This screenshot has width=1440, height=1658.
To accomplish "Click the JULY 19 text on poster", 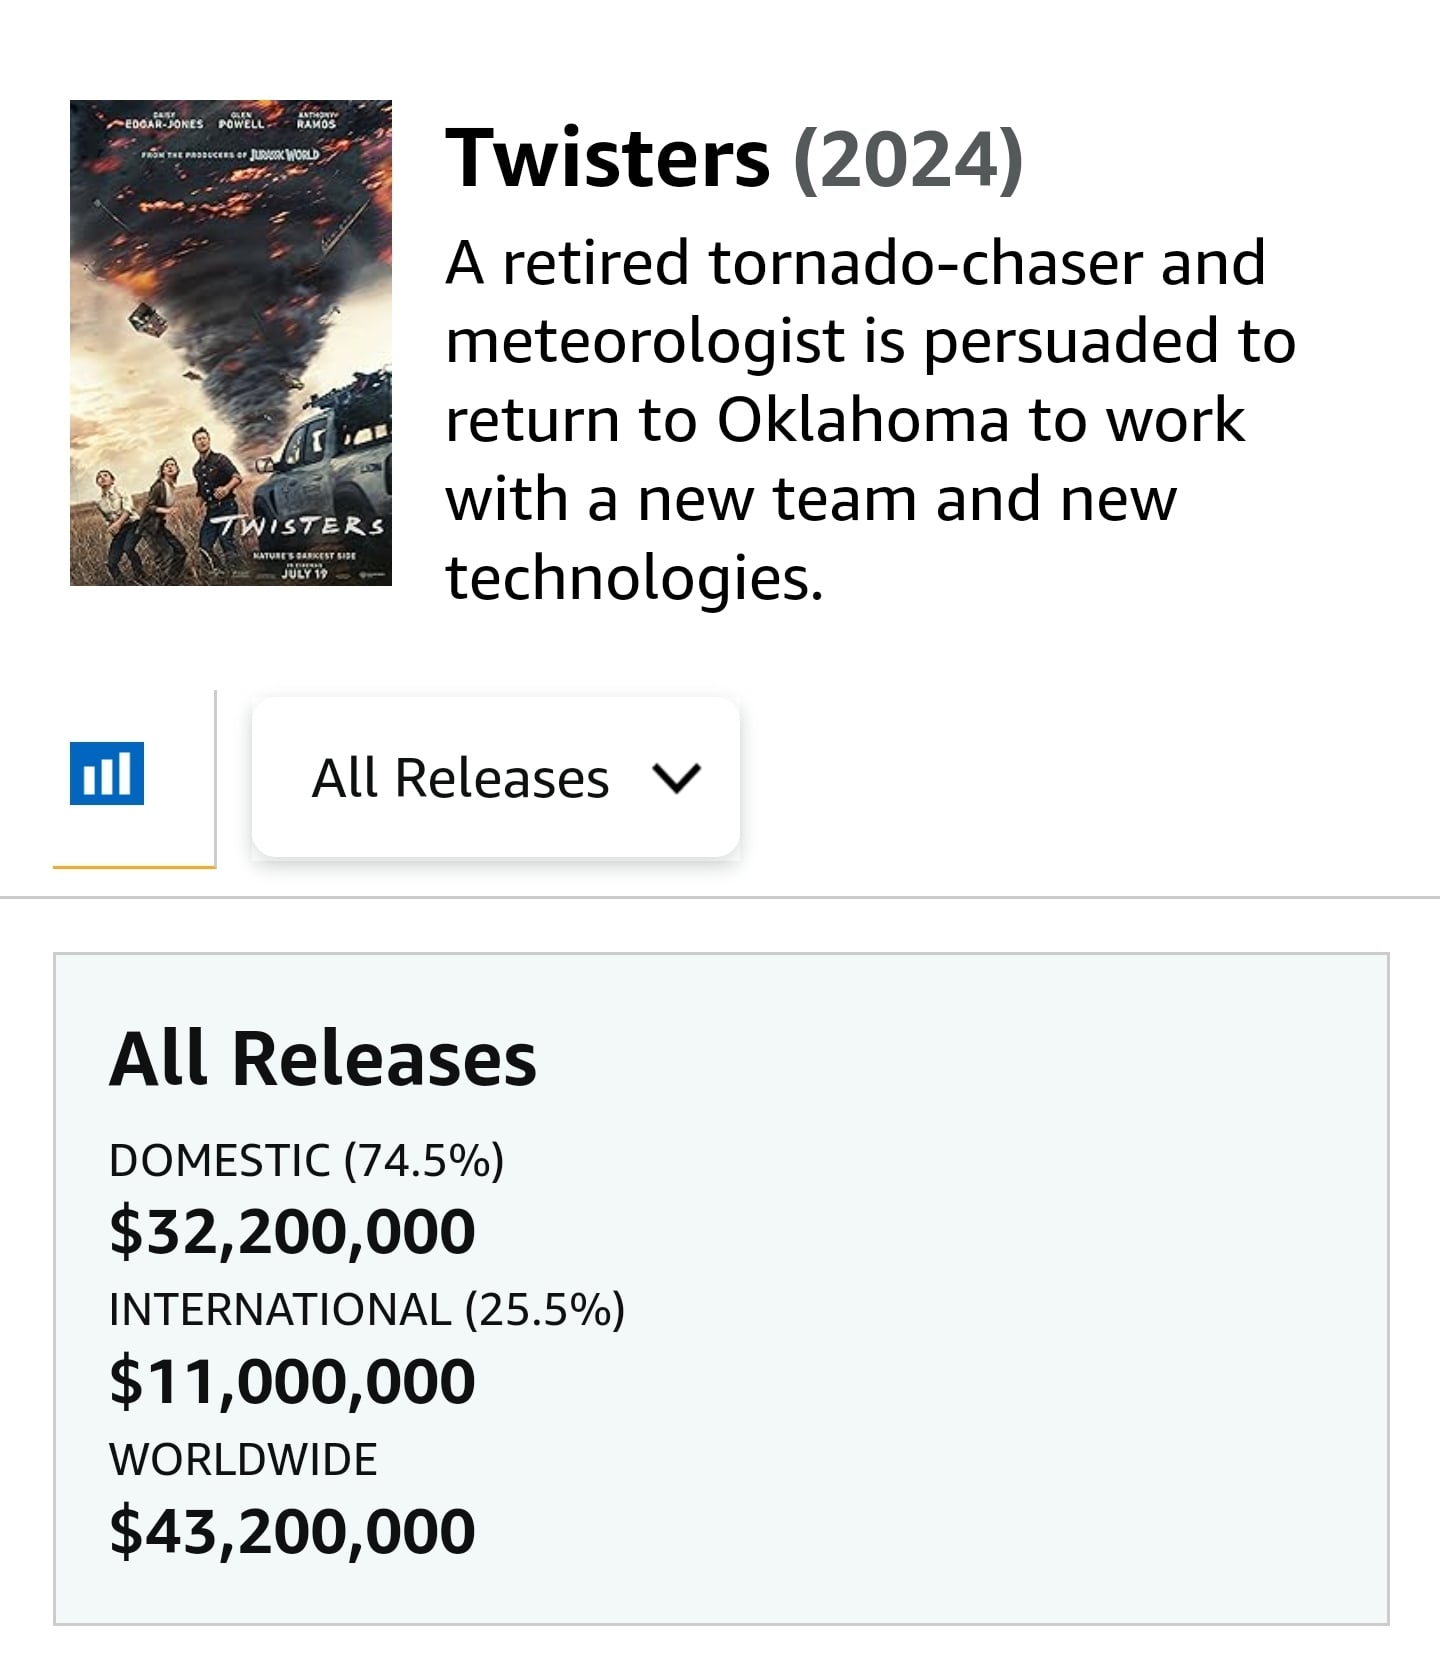I will coord(304,574).
